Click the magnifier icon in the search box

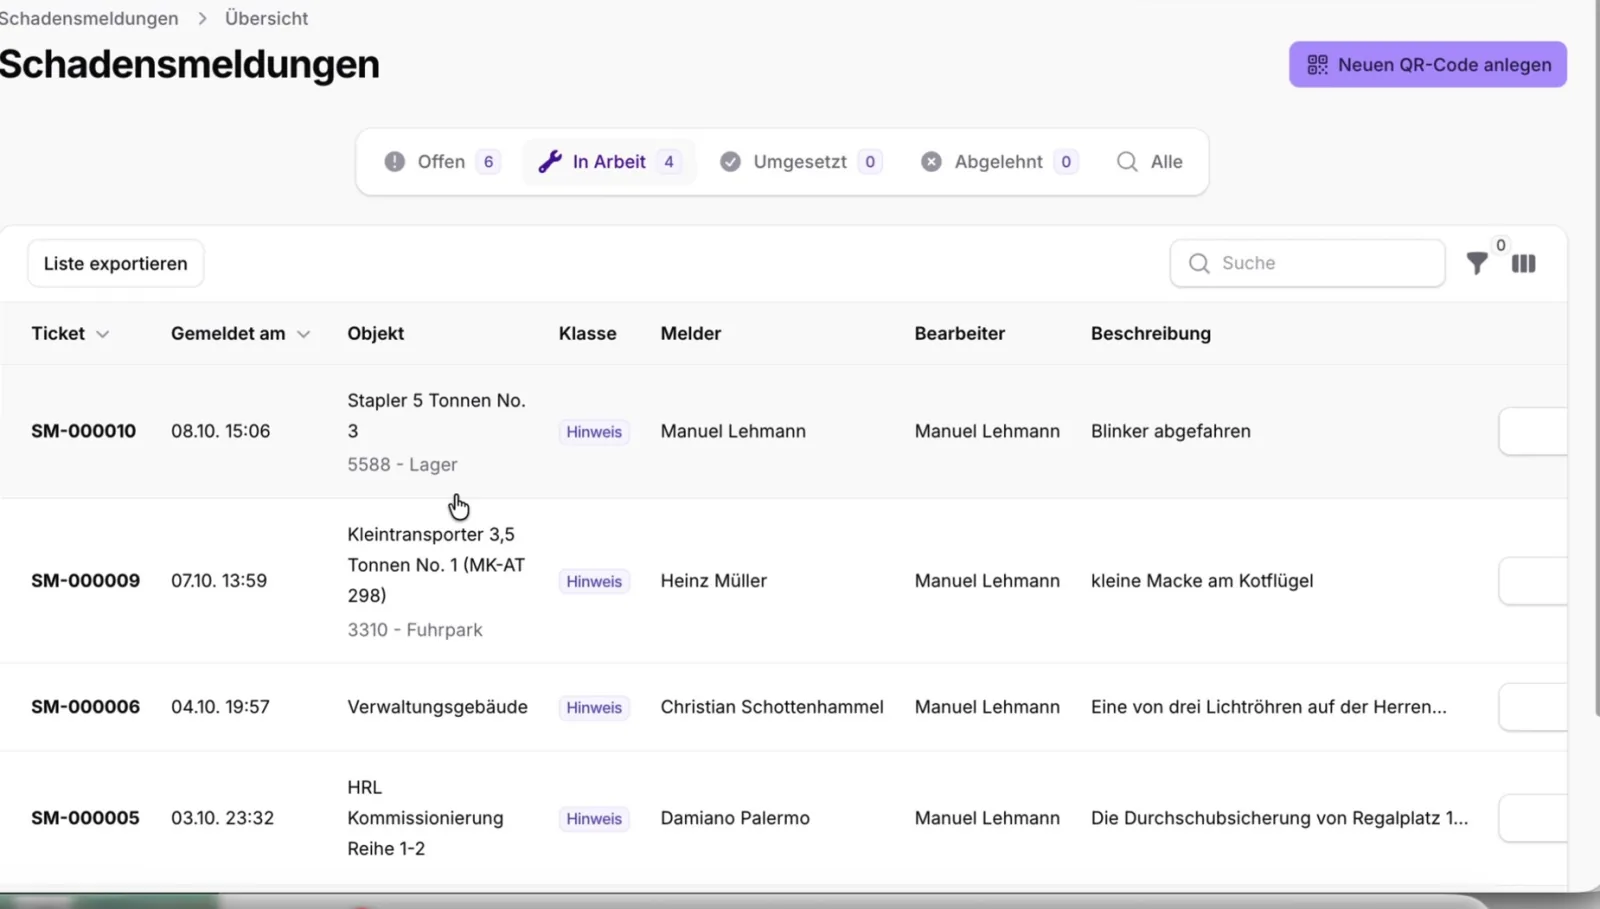coord(1199,263)
